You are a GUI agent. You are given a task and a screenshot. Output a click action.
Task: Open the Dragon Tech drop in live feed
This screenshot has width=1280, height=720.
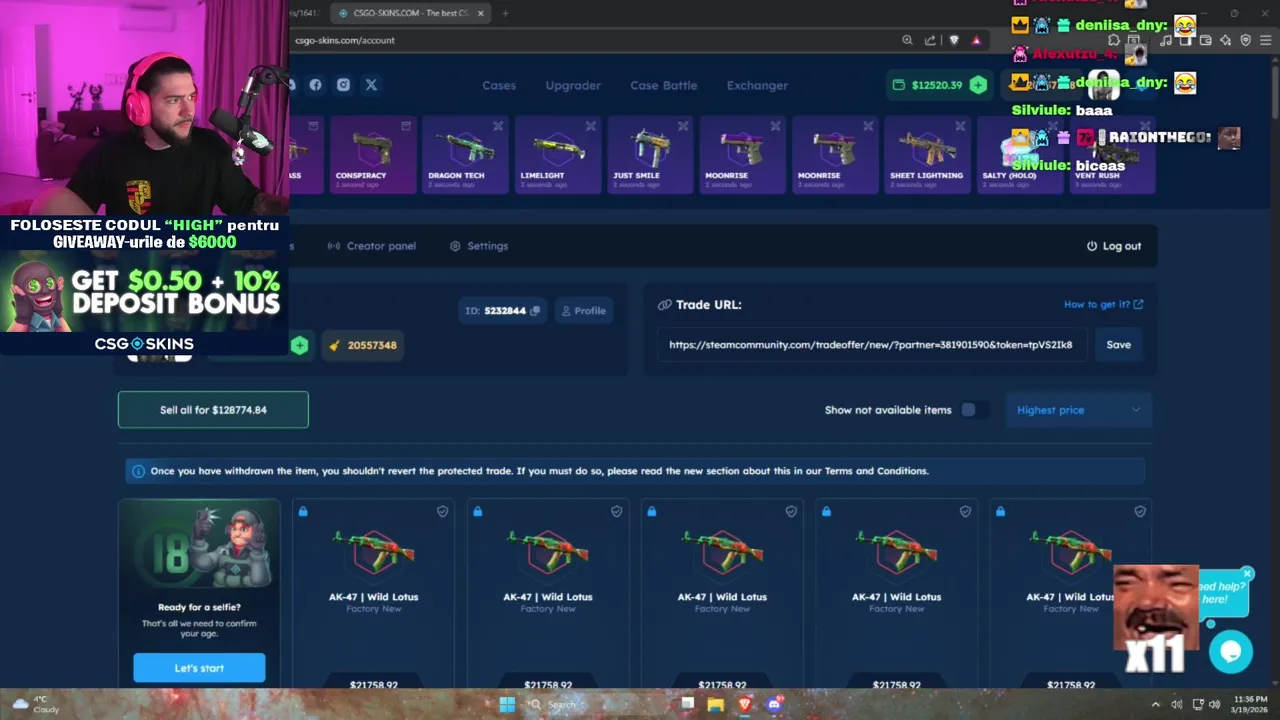click(465, 155)
